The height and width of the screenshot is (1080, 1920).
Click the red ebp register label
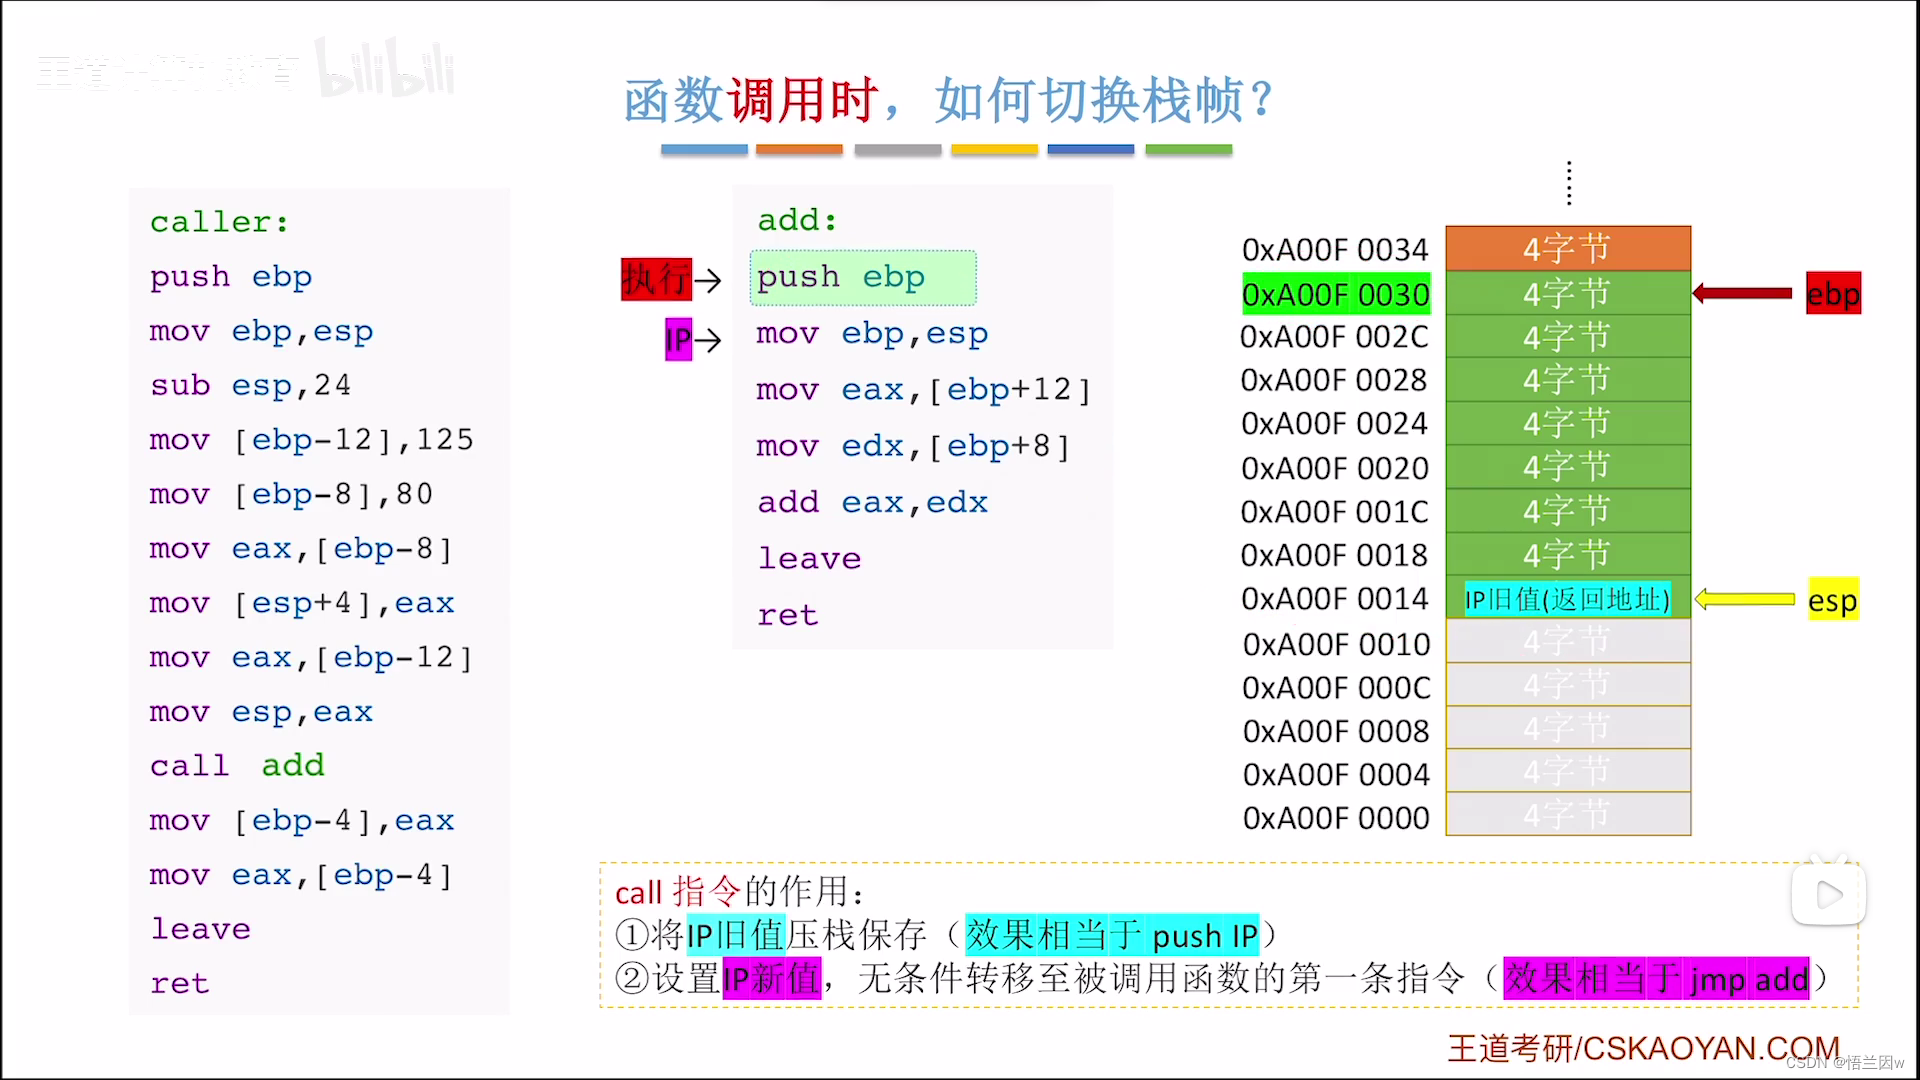(1833, 294)
